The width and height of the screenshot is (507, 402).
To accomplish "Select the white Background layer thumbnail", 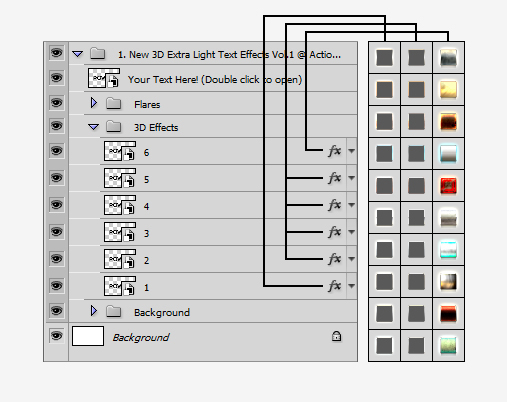I will pyautogui.click(x=88, y=336).
